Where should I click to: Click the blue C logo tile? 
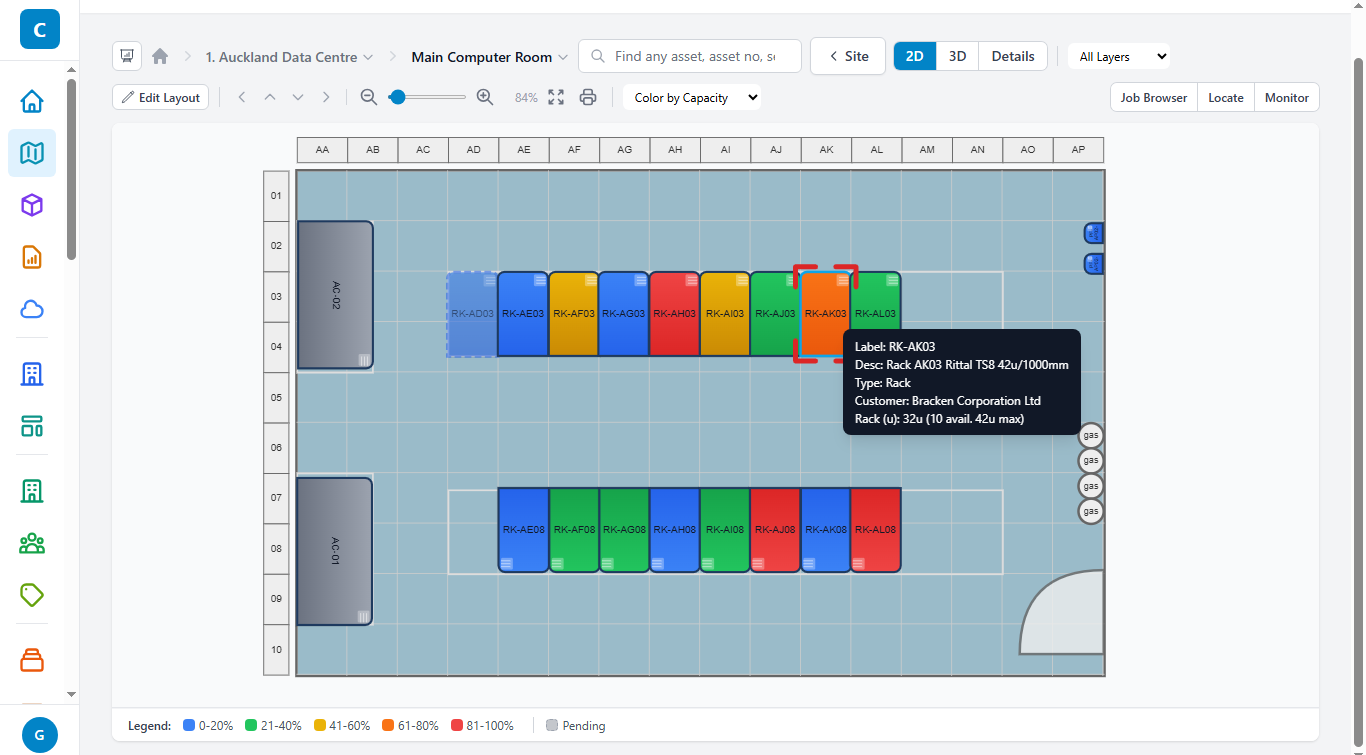[x=40, y=30]
